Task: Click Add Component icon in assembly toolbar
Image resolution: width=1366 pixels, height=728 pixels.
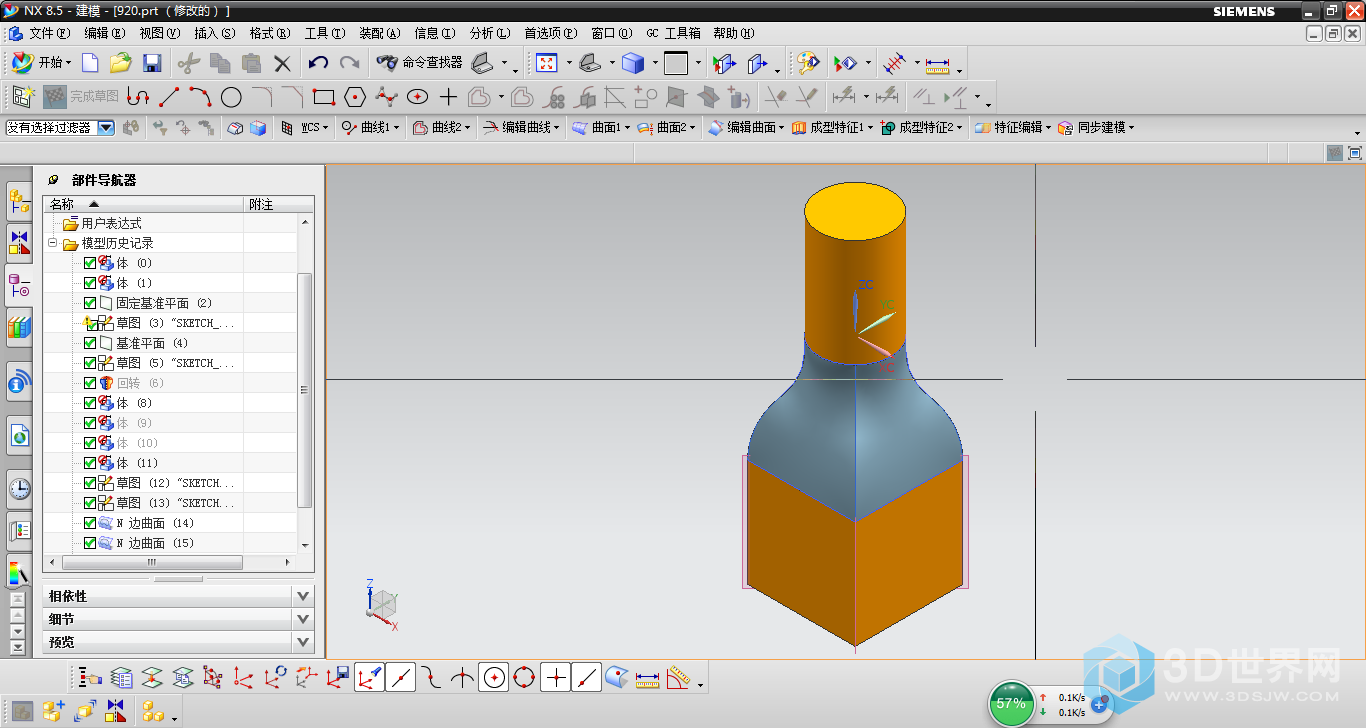Action: click(54, 711)
